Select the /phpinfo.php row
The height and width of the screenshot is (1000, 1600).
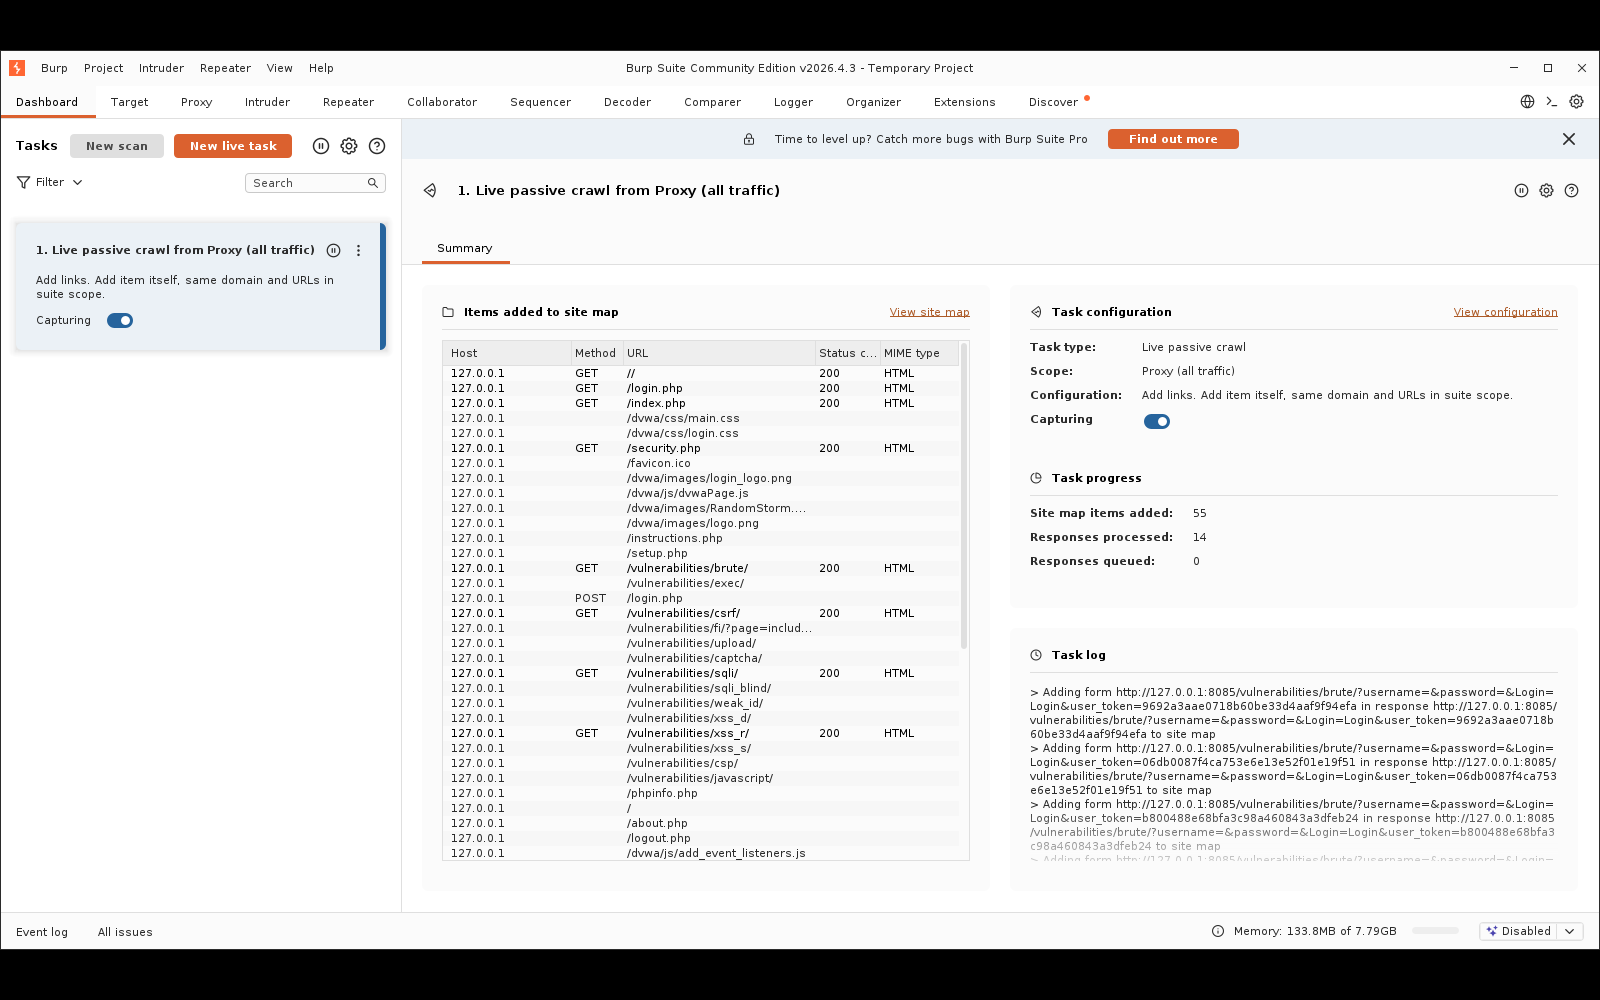click(x=701, y=793)
